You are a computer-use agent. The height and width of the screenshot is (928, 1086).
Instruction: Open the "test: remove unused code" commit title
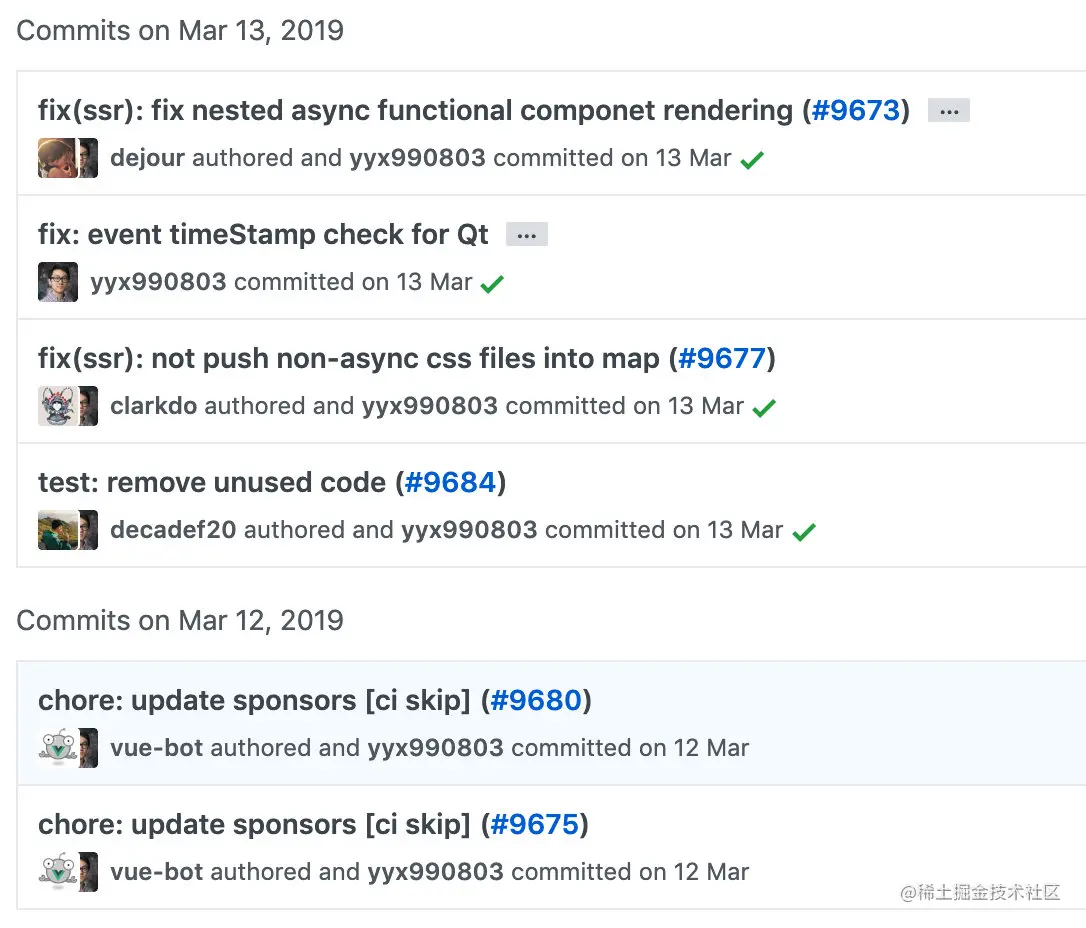pos(212,482)
